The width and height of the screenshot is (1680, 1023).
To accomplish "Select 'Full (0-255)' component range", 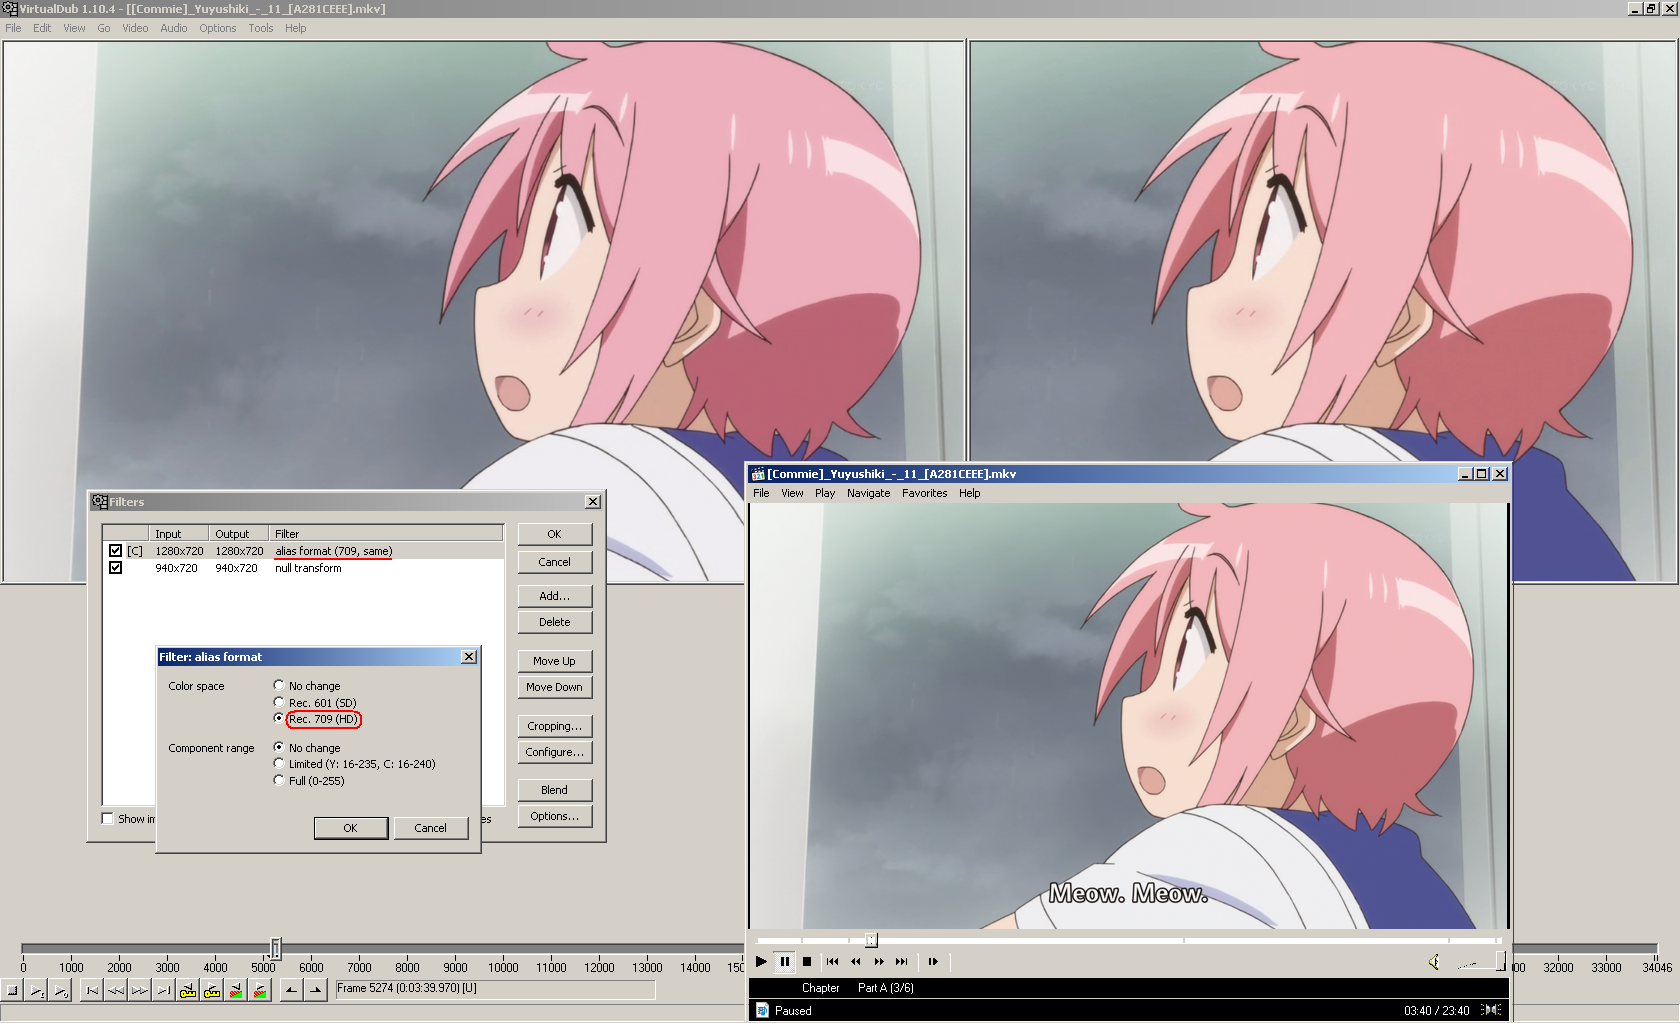I will point(279,781).
